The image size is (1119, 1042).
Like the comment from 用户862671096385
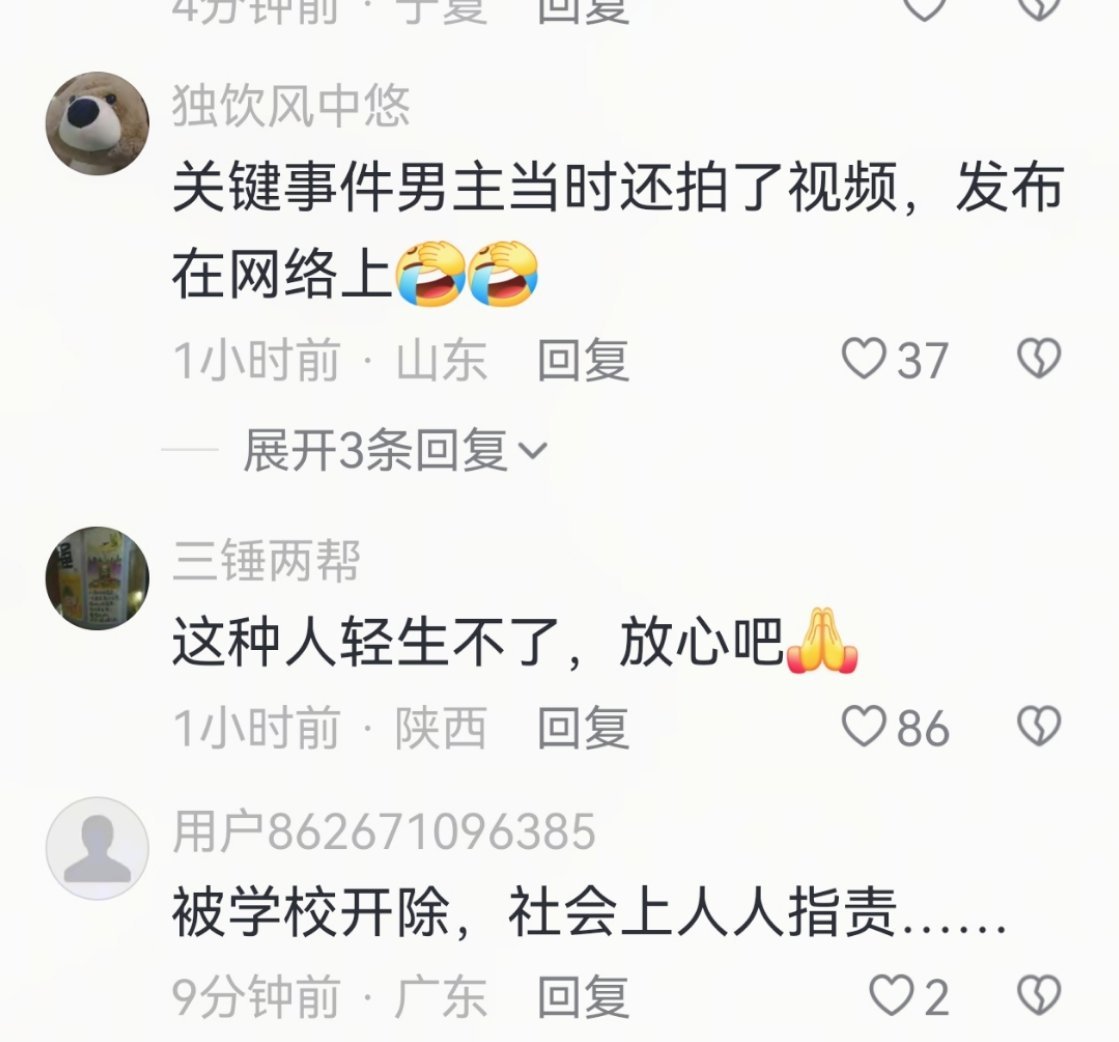coord(891,995)
